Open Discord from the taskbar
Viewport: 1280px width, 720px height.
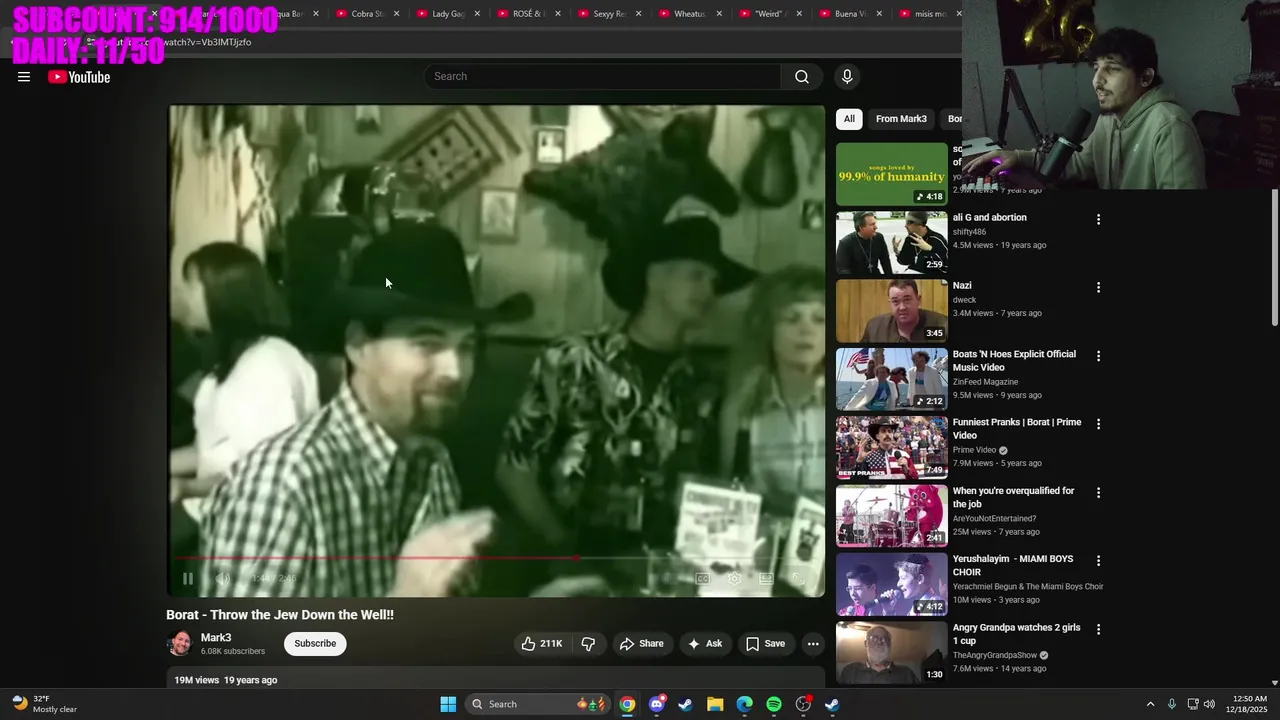coord(656,704)
